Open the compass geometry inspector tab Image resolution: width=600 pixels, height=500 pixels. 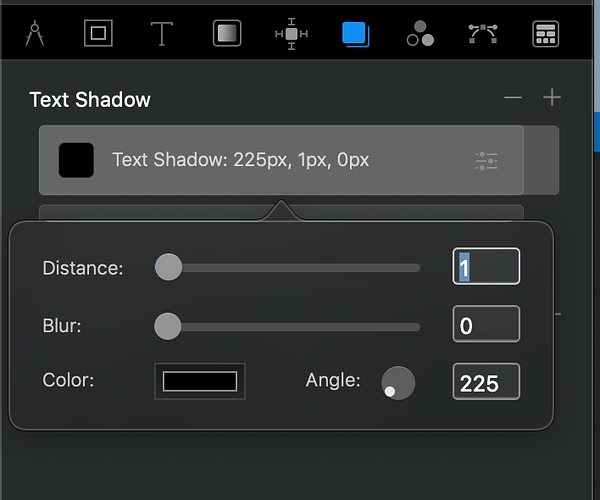35,33
